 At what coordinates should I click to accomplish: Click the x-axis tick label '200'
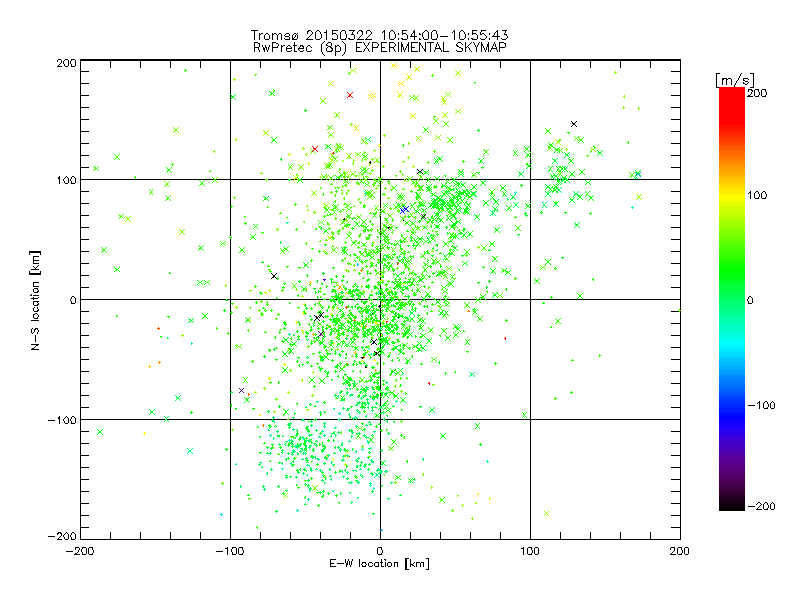coord(680,552)
